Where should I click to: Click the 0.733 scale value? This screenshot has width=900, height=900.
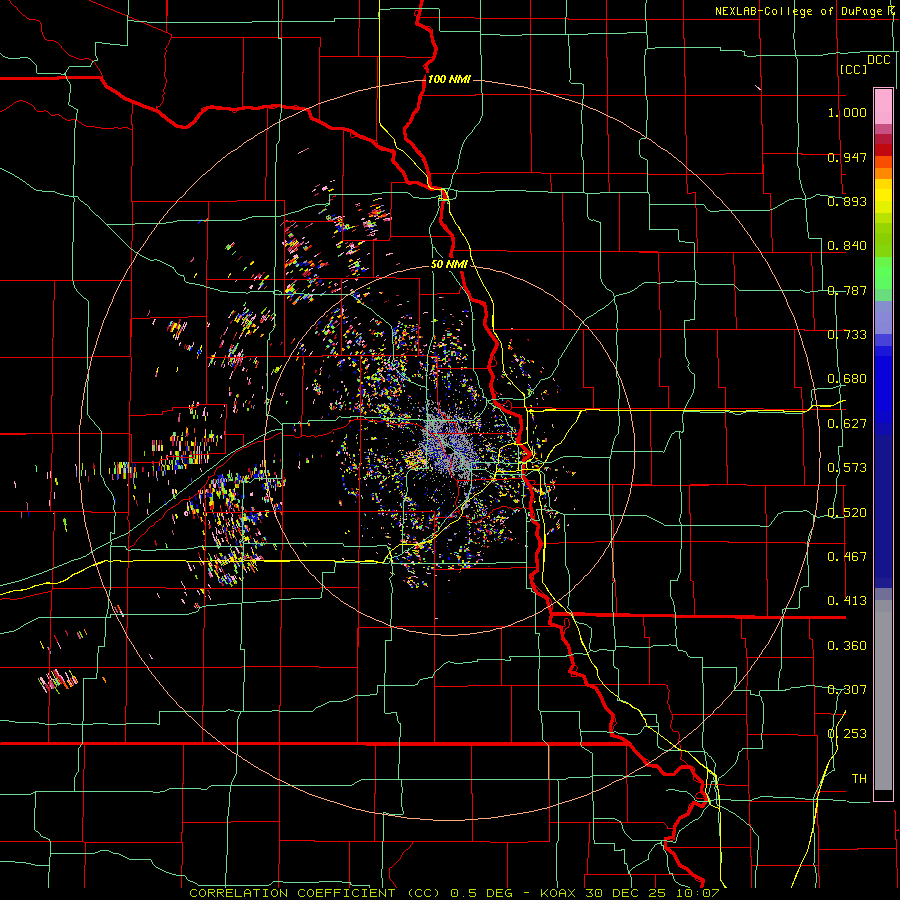[x=847, y=335]
